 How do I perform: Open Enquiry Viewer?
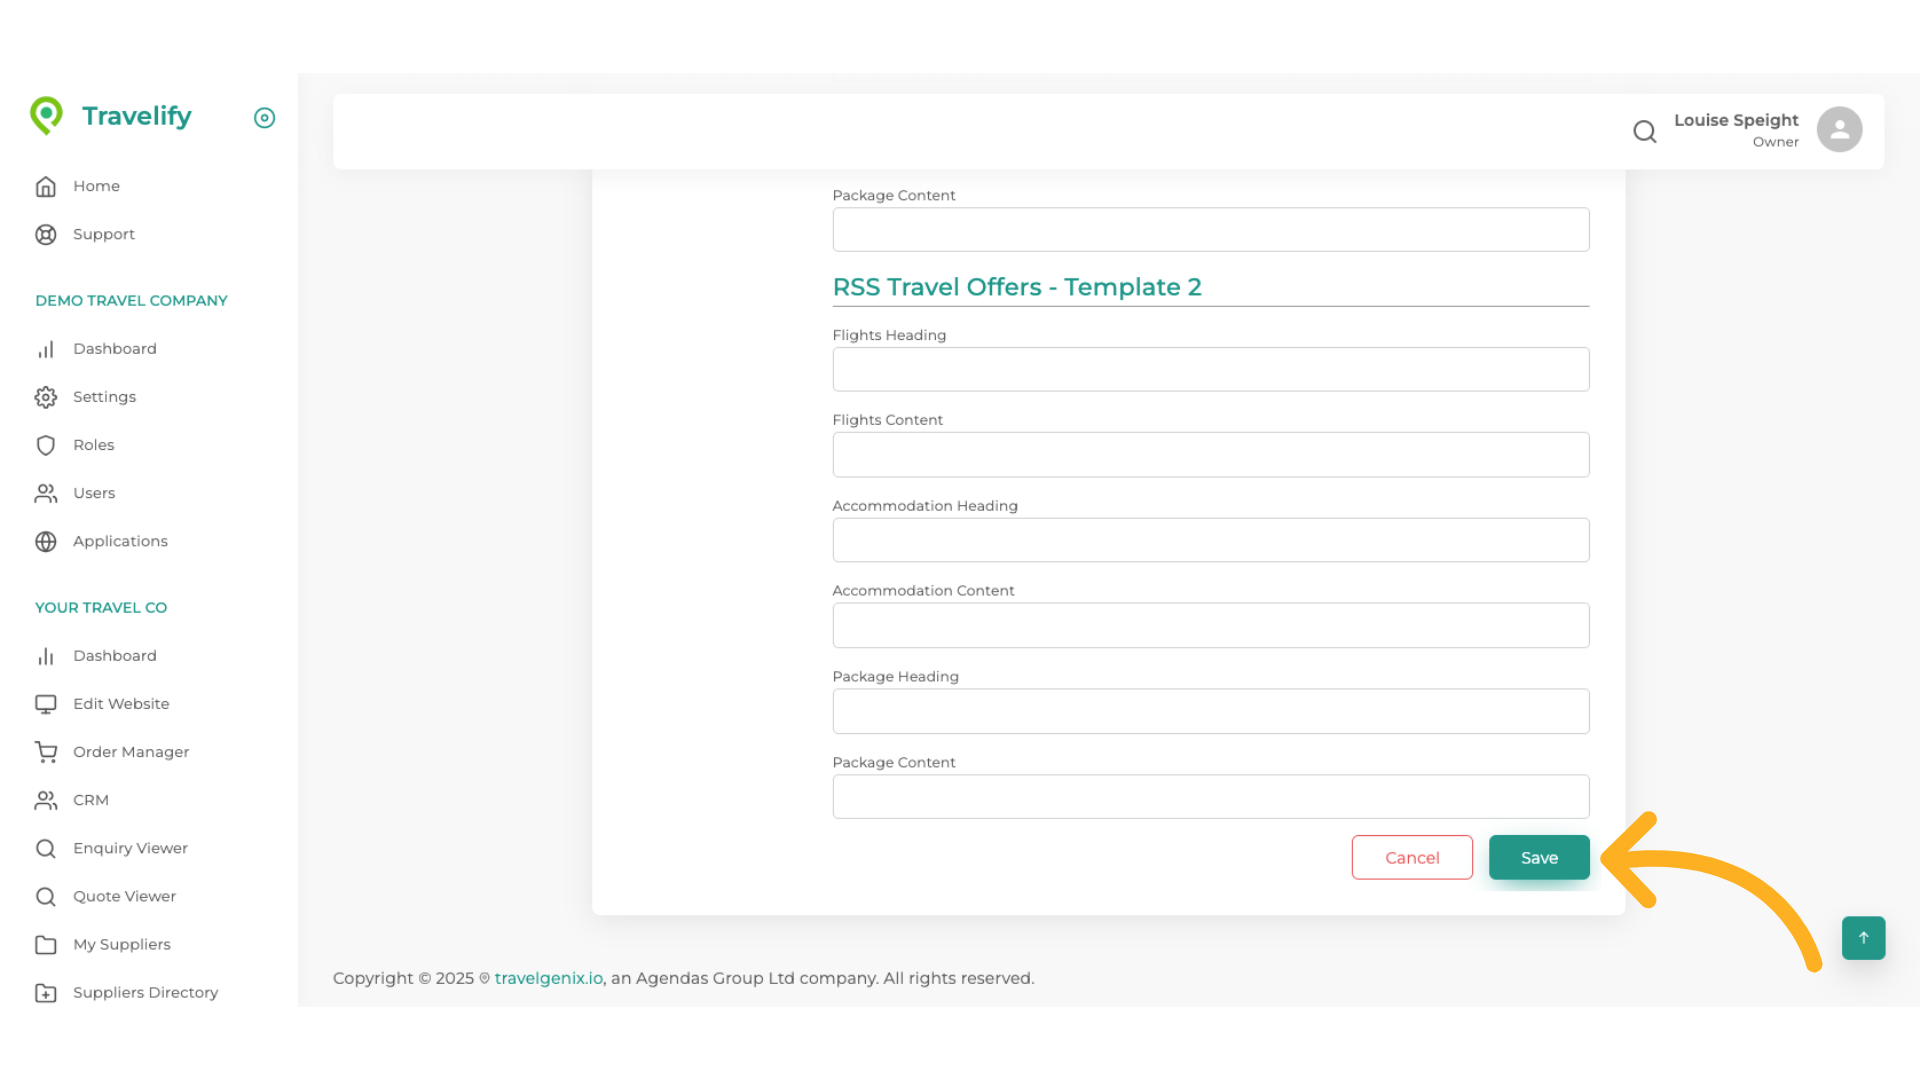130,848
